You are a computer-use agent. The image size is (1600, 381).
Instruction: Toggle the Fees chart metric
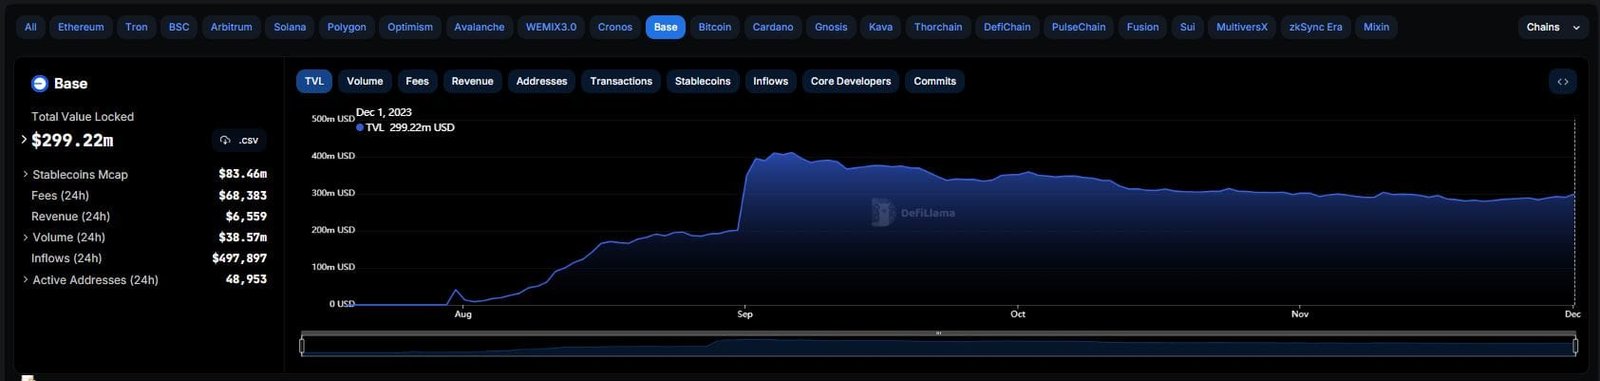click(417, 81)
